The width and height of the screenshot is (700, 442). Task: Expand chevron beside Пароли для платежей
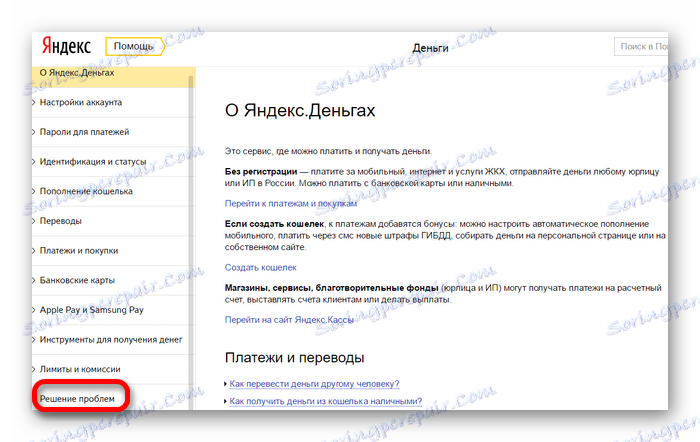pyautogui.click(x=34, y=132)
